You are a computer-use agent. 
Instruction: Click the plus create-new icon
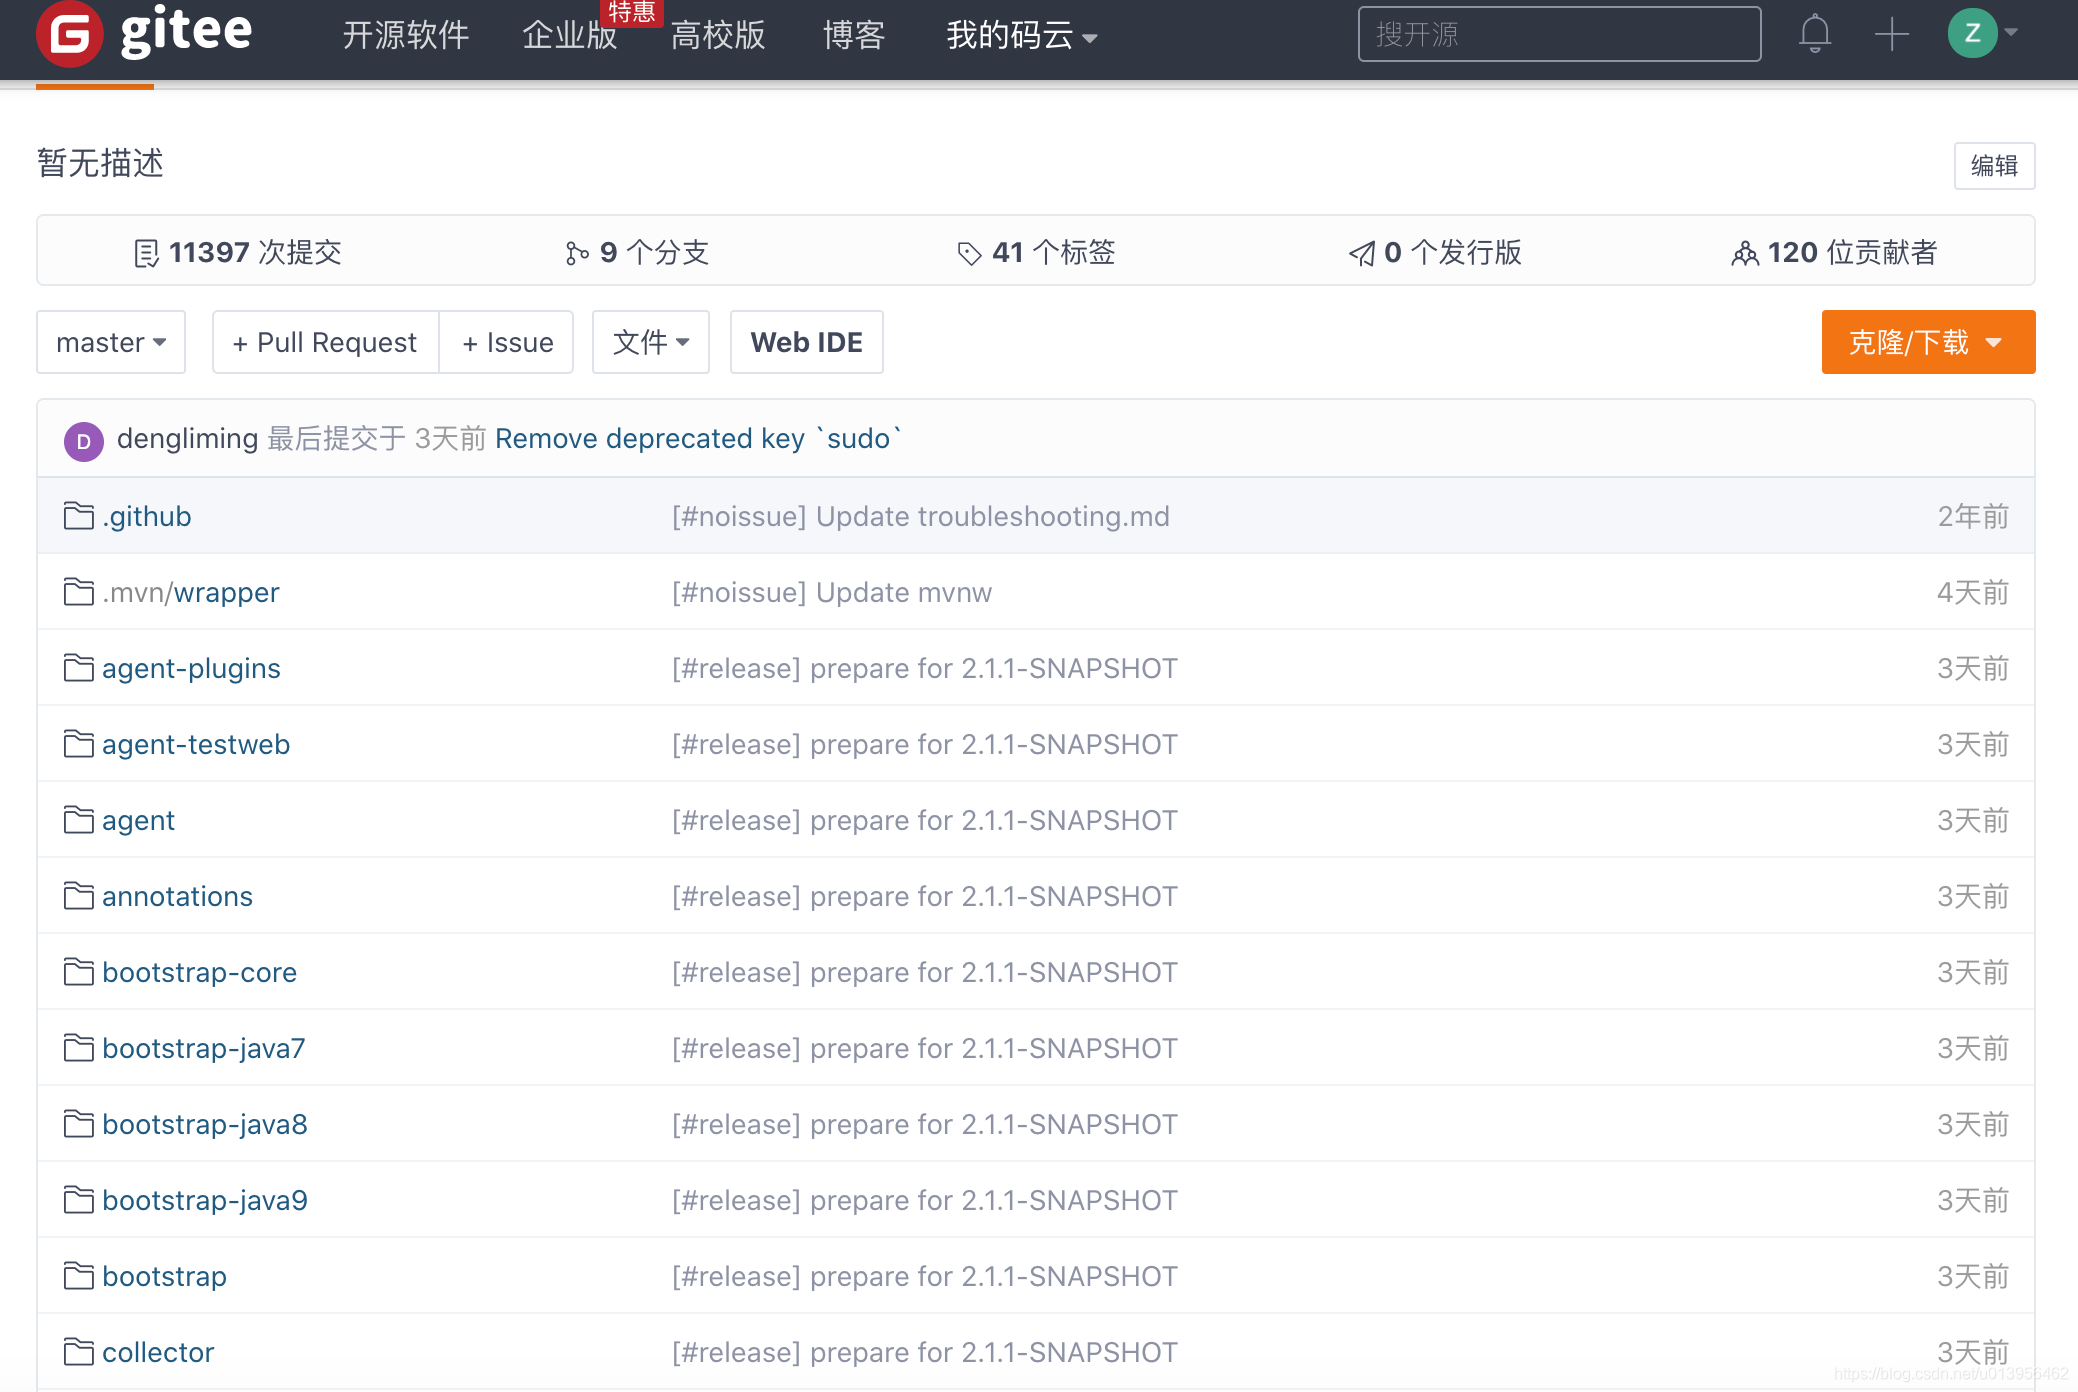click(x=1891, y=34)
